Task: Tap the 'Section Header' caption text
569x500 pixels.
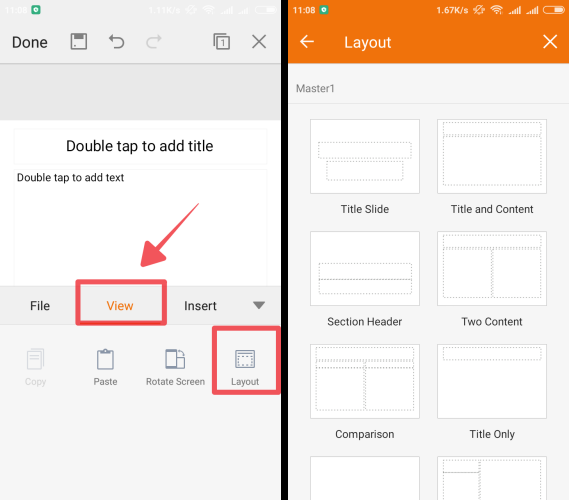Action: point(365,322)
